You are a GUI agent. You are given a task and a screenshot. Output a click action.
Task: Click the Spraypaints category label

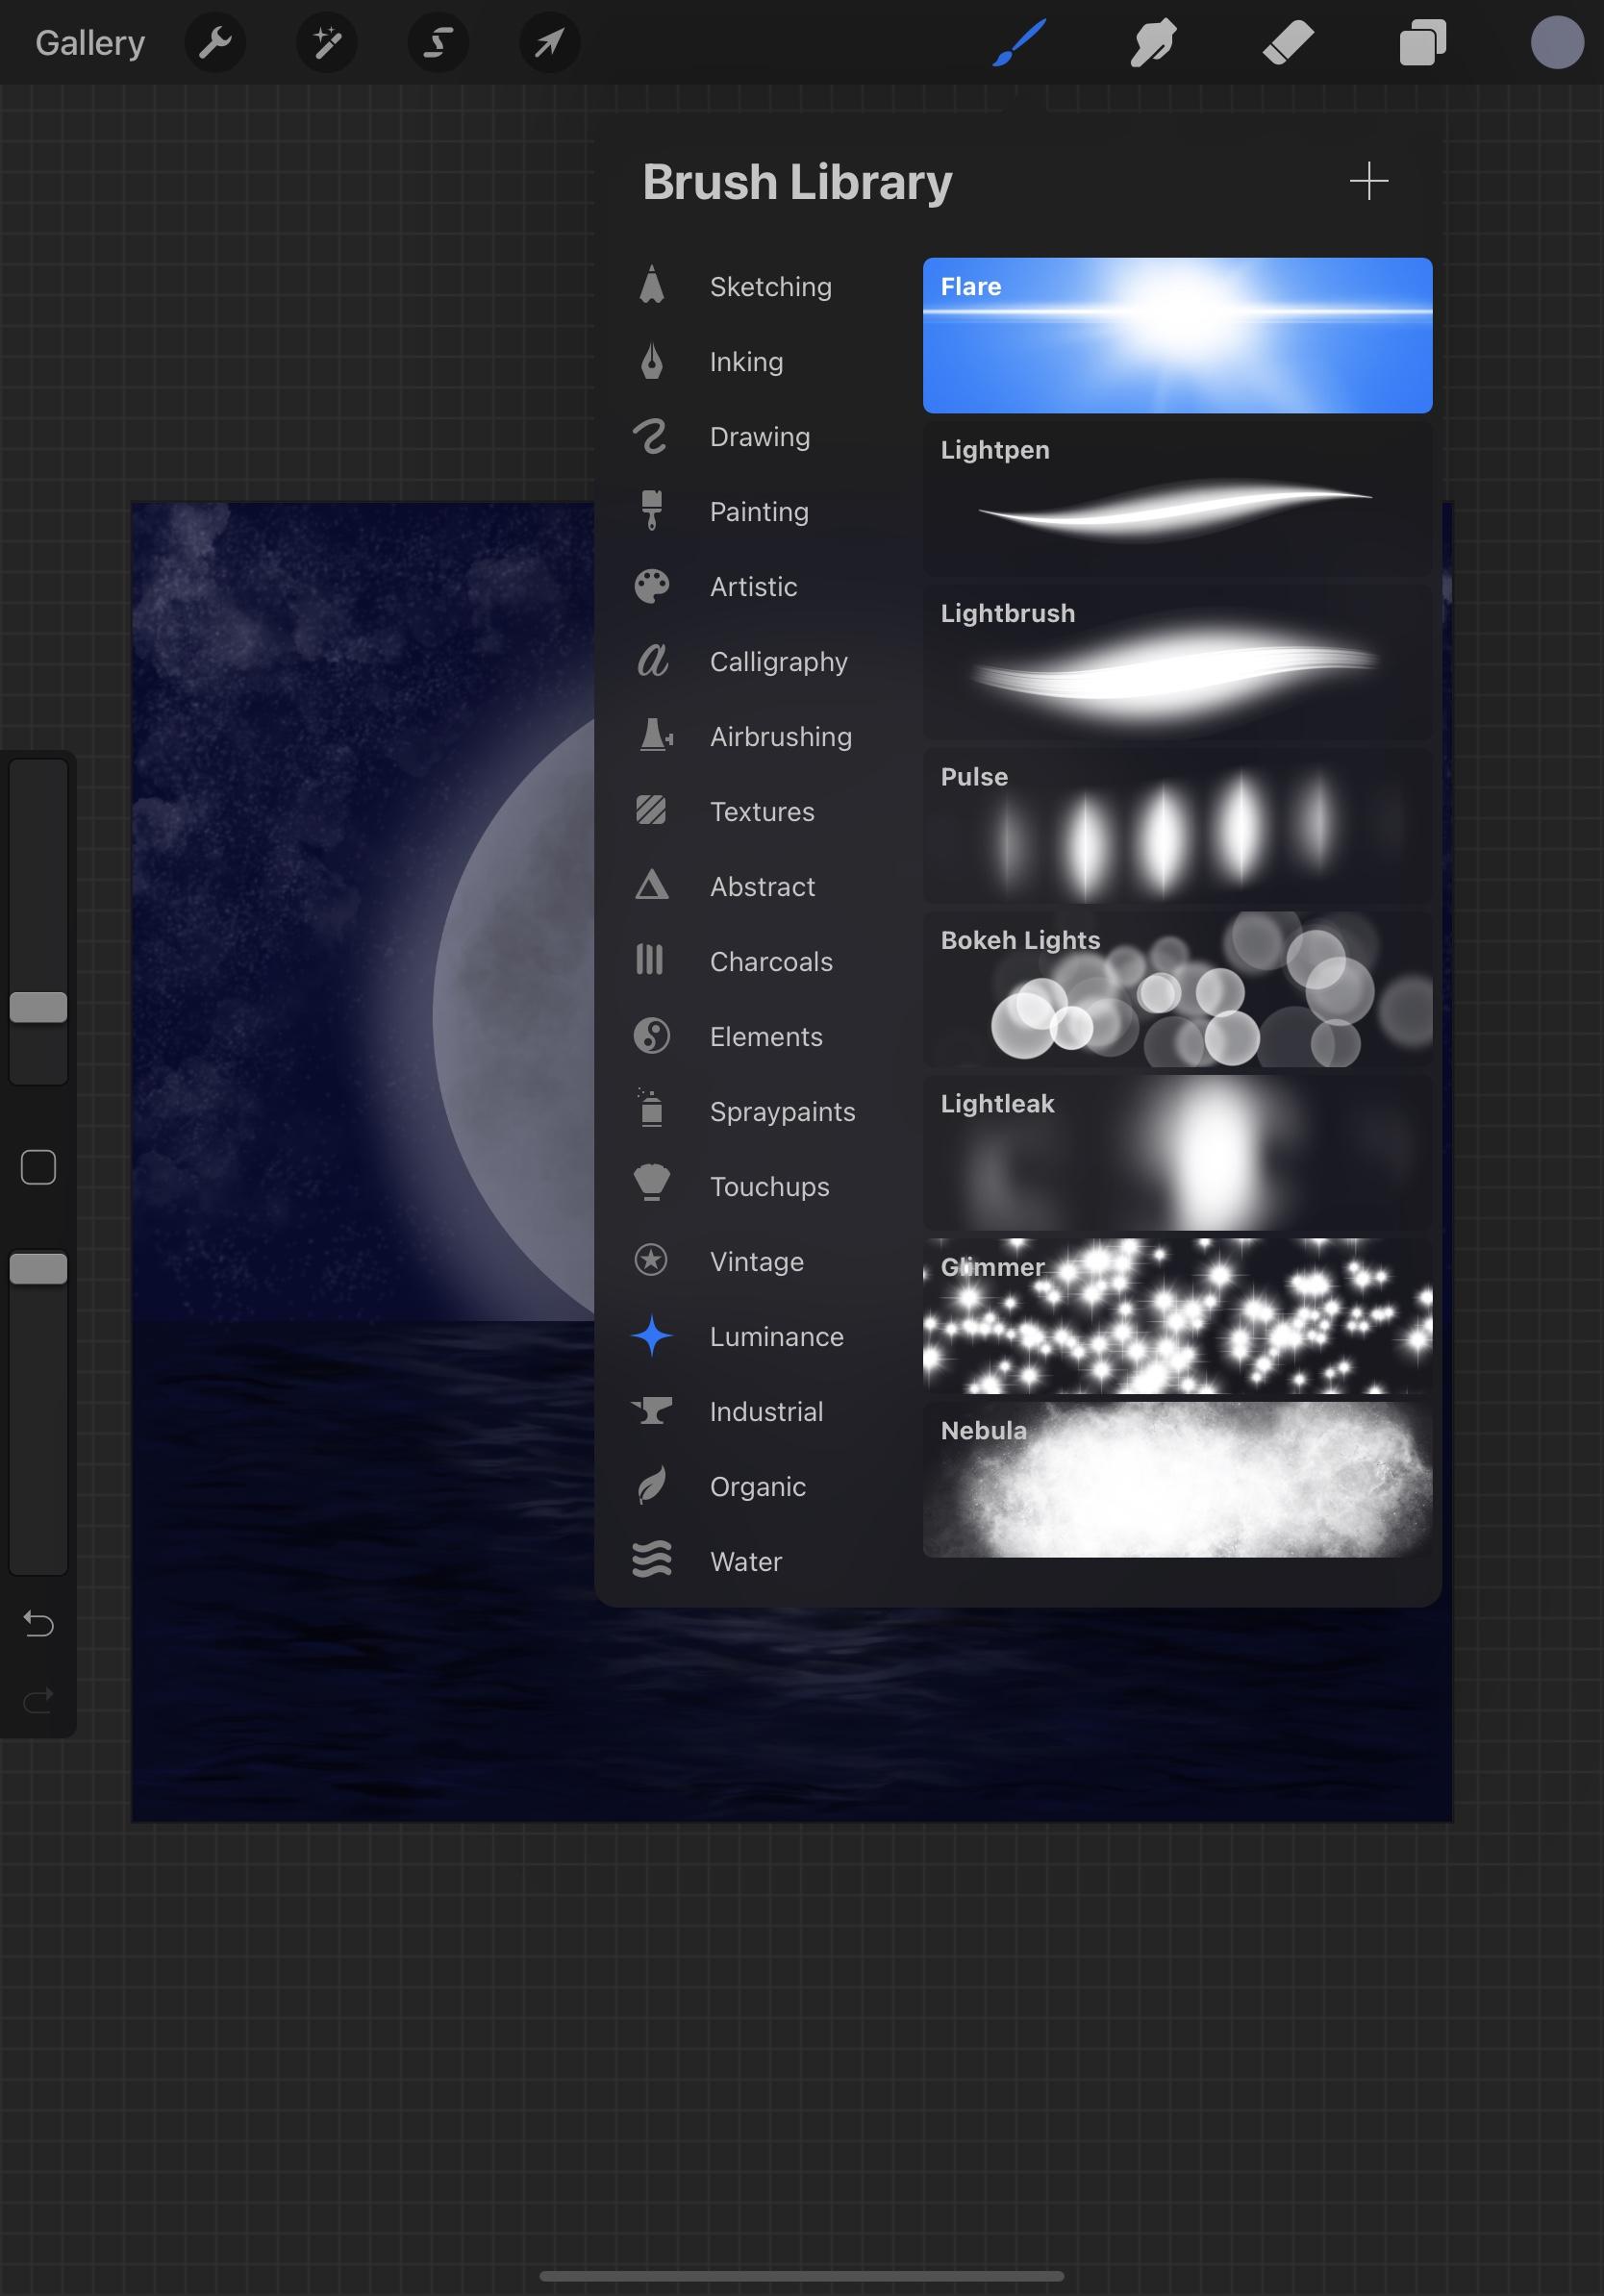782,1112
